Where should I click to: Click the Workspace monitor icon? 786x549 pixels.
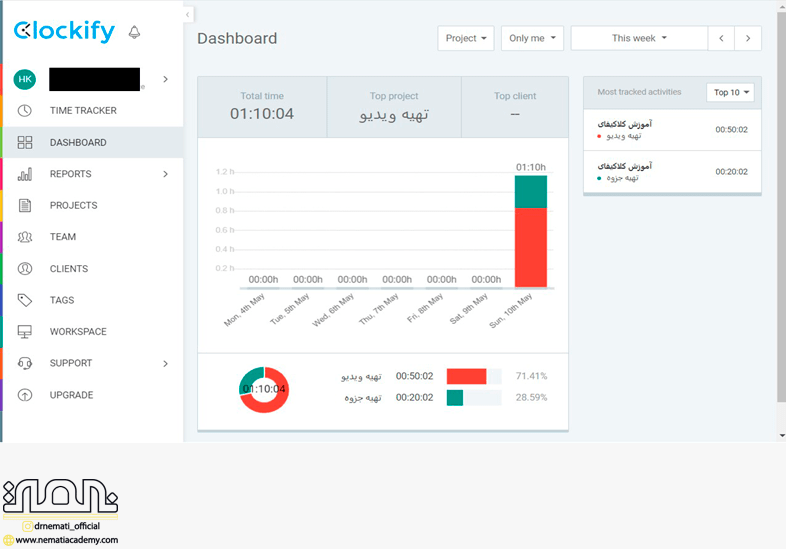pos(25,332)
